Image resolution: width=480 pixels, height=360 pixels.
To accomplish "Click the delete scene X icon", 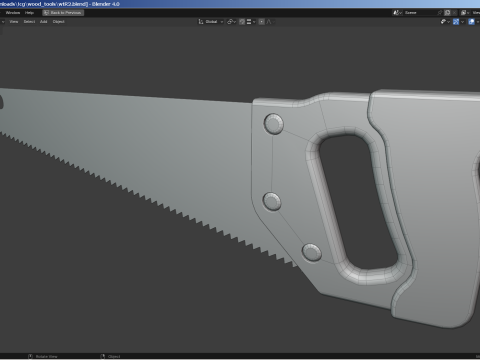I will [x=454, y=13].
